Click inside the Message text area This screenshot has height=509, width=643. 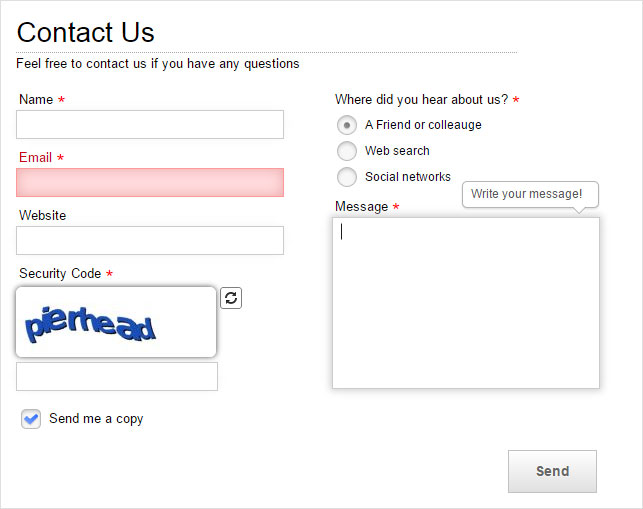pyautogui.click(x=466, y=303)
